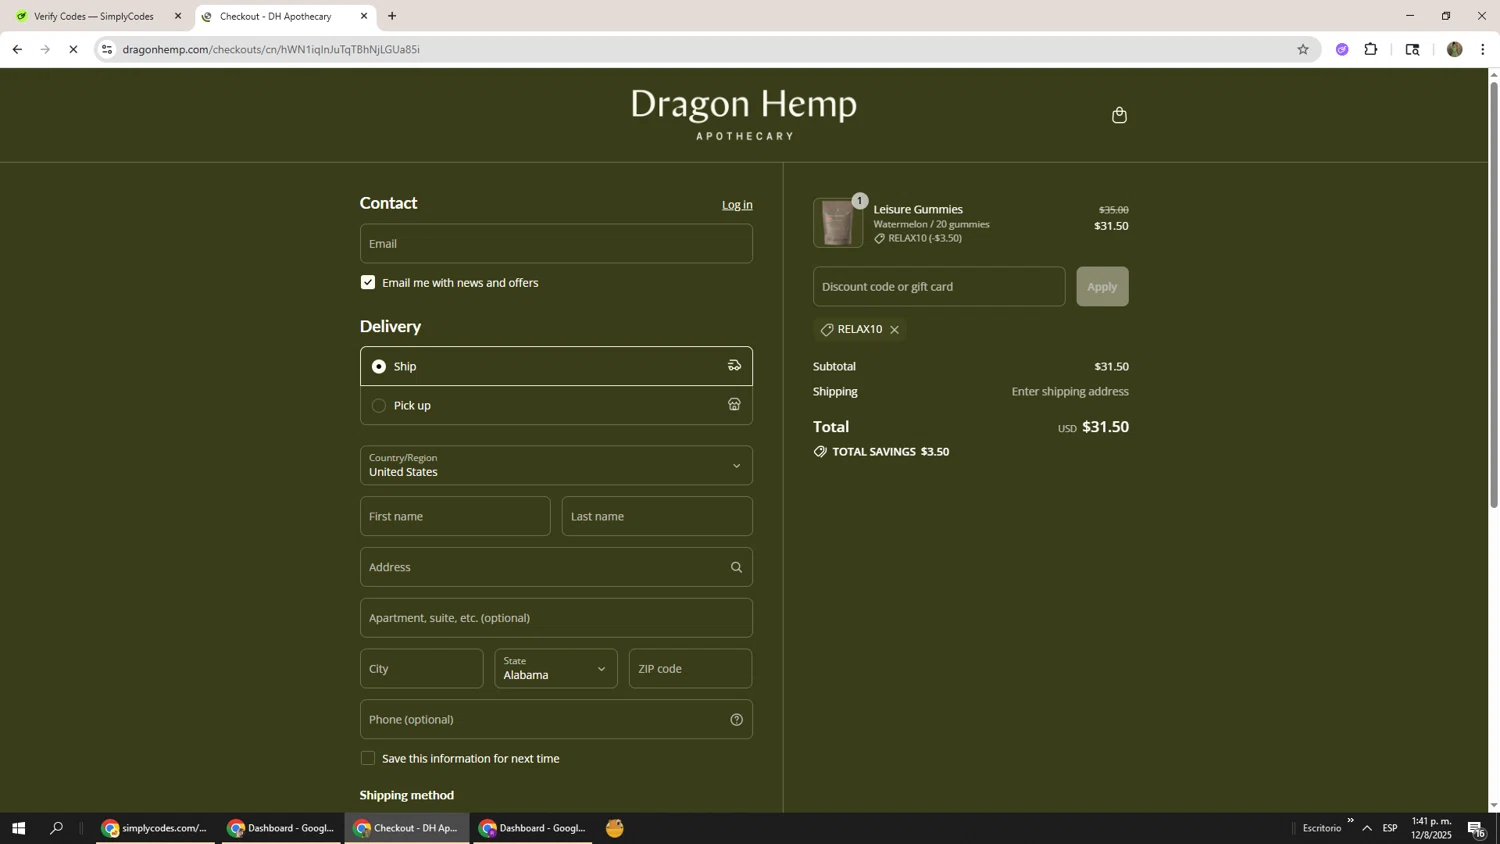Click the Leisure Gummies product name
1500x844 pixels.
tap(918, 209)
